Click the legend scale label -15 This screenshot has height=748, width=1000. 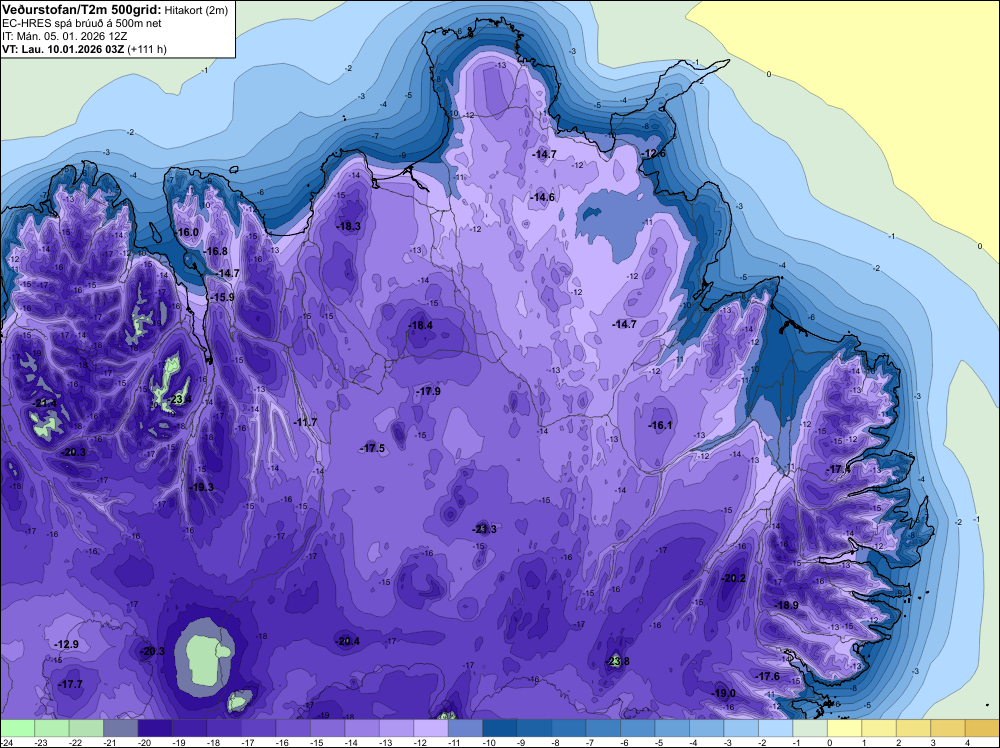click(318, 743)
